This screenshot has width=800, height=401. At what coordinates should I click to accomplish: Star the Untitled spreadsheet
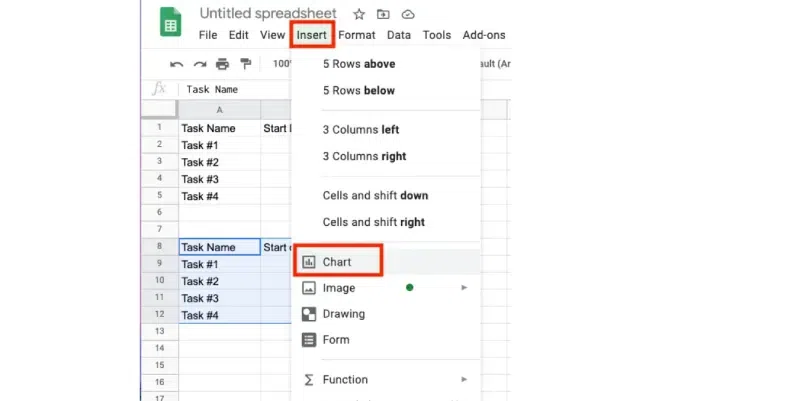point(359,14)
